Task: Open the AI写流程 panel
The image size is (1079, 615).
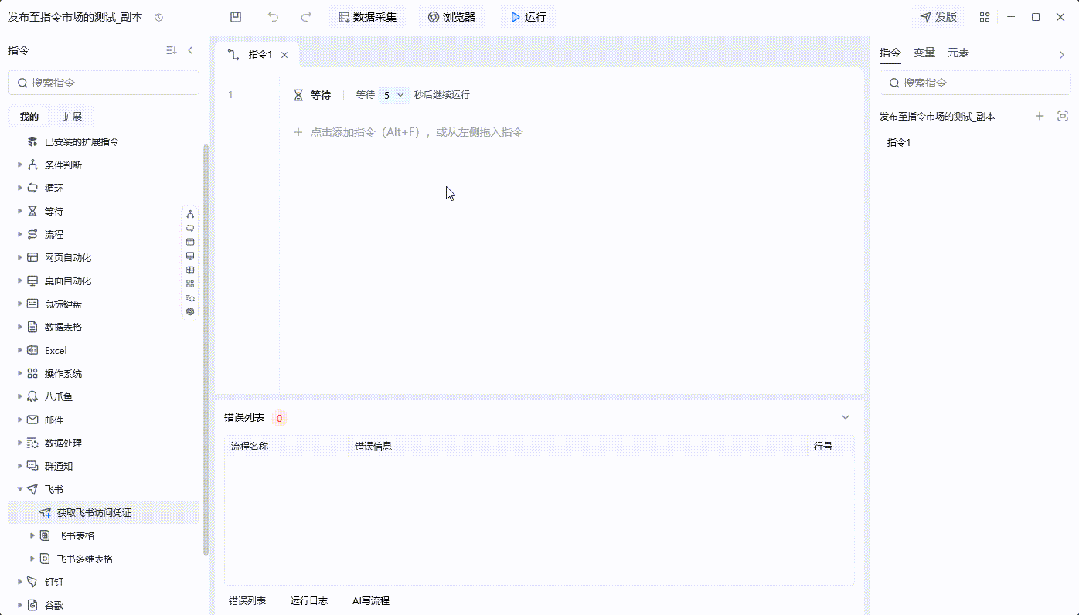Action: click(370, 601)
